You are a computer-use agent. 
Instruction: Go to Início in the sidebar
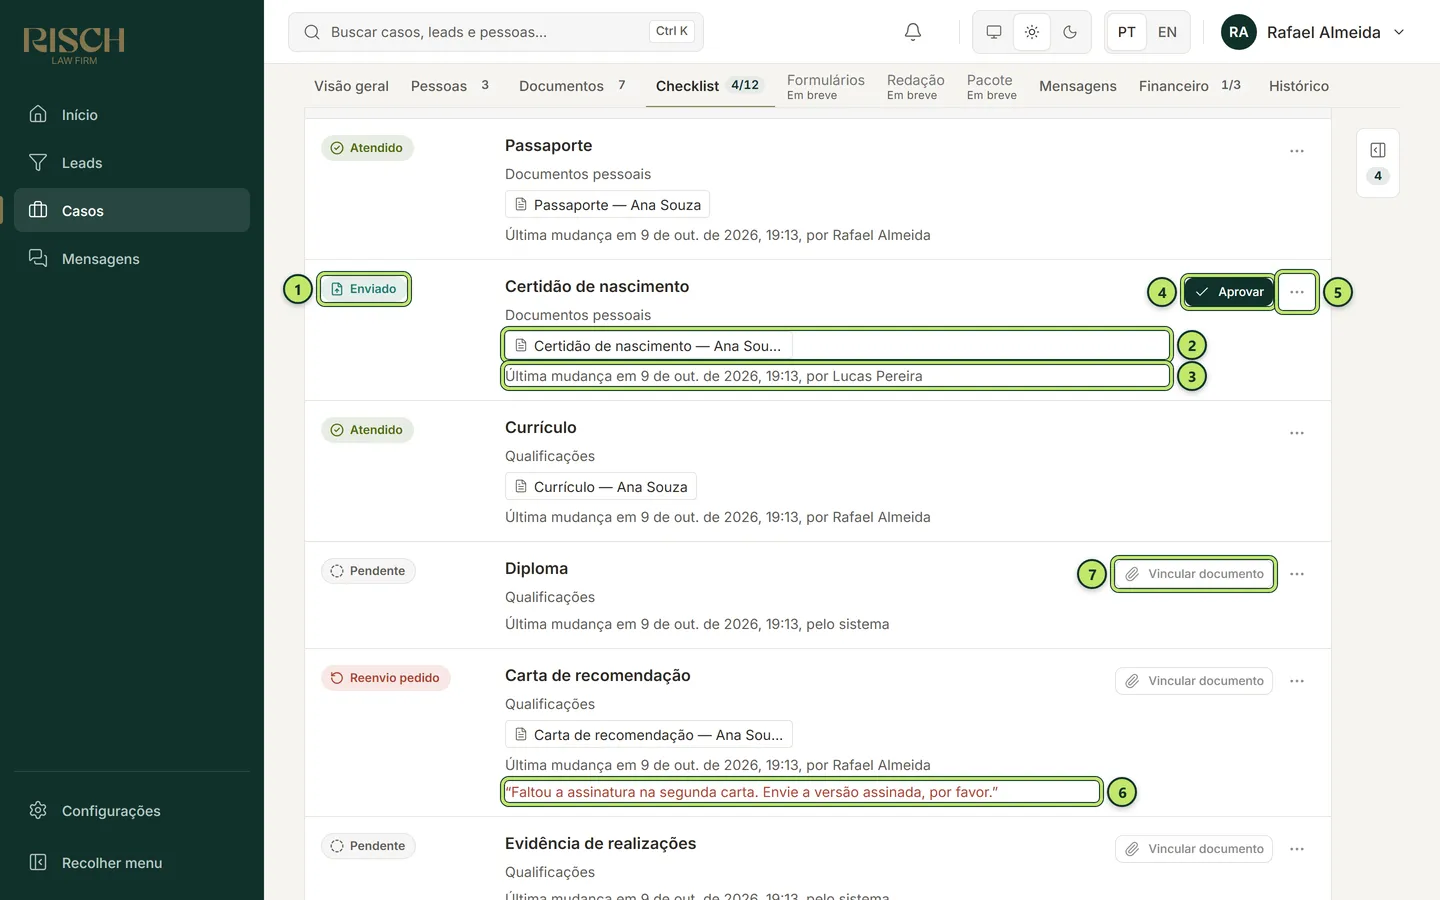pos(132,115)
